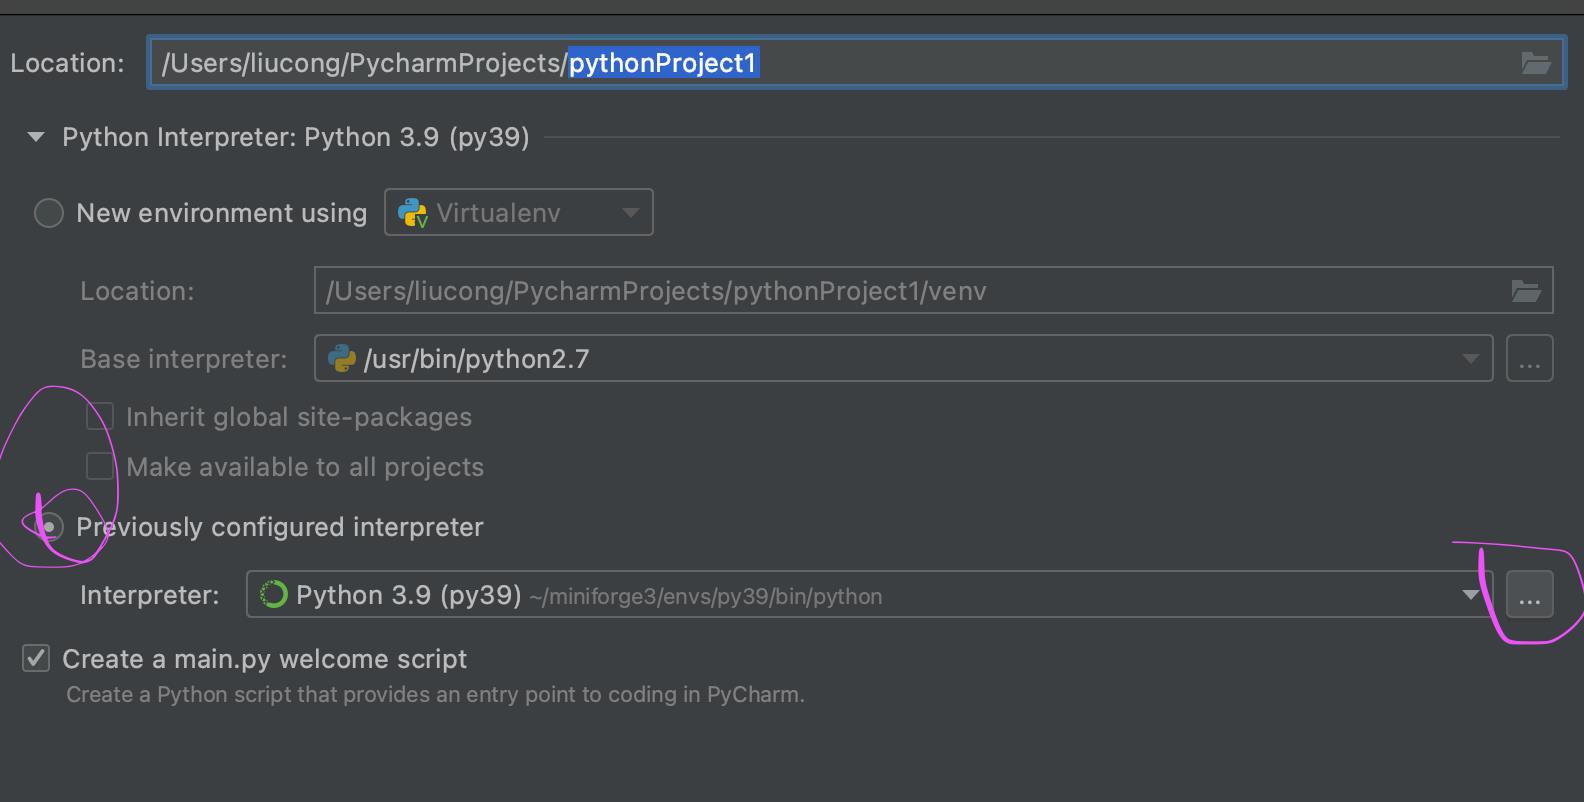Collapse the Python Interpreter section
1584x802 pixels.
click(36, 137)
